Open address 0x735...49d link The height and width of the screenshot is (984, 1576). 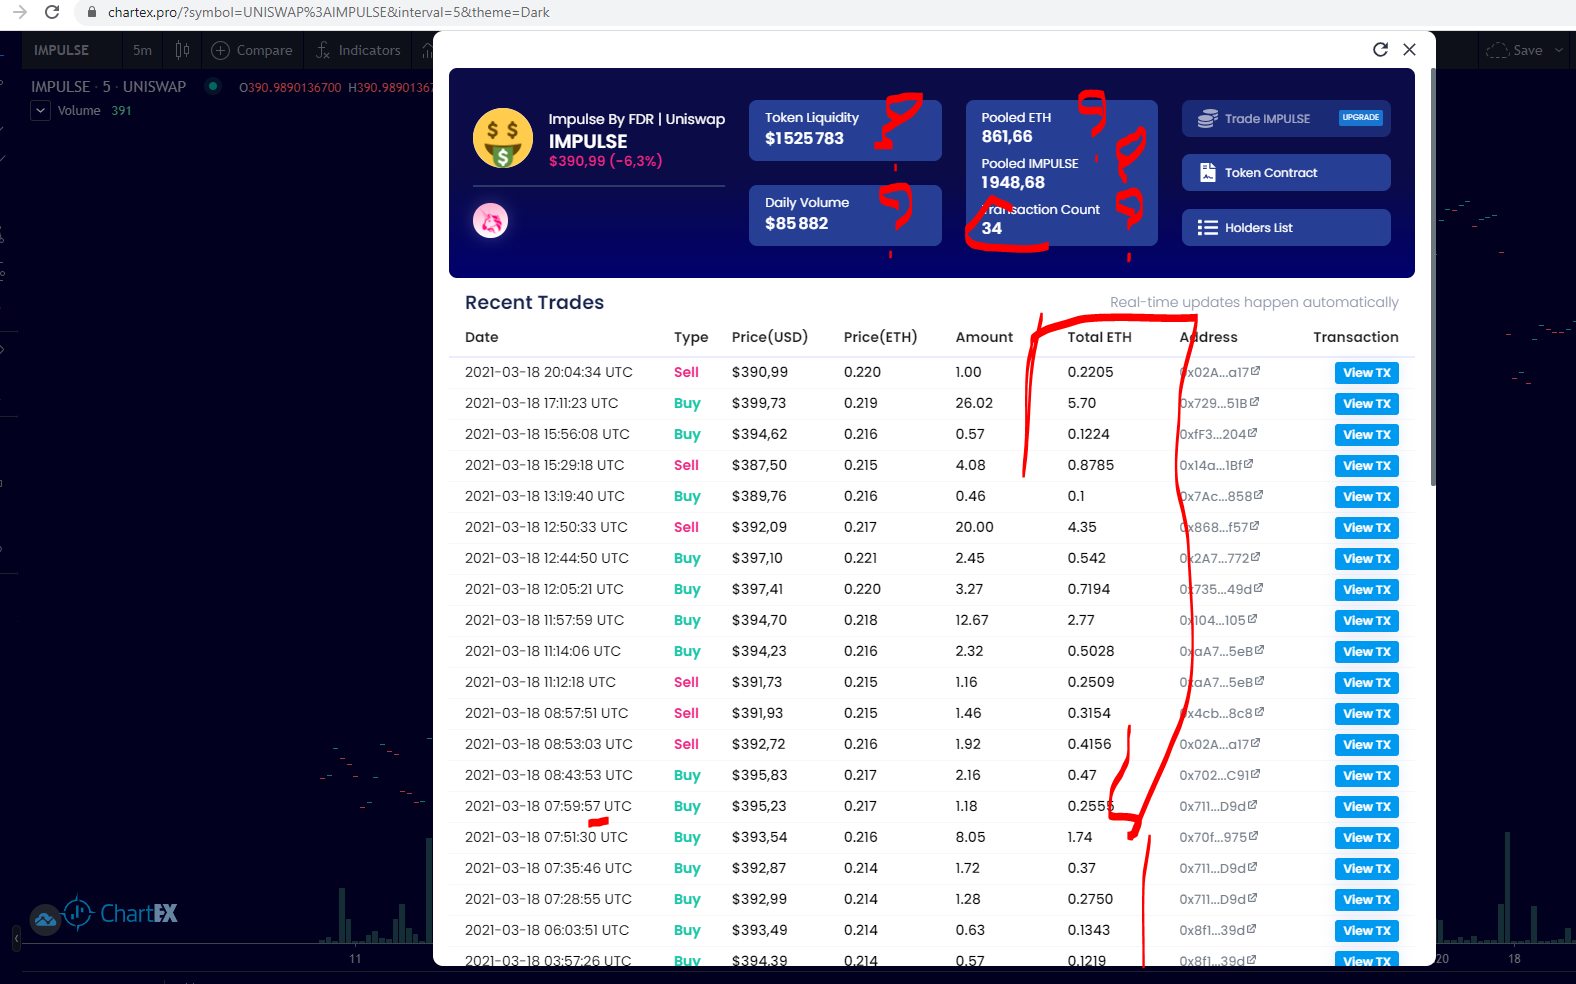[x=1221, y=589]
